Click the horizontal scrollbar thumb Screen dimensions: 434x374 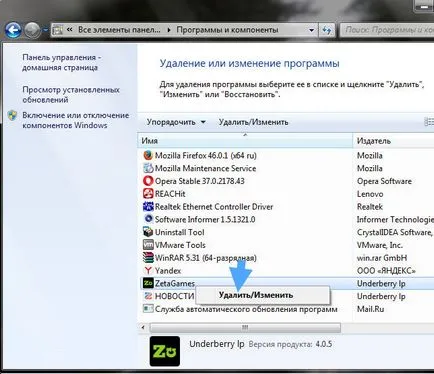click(245, 328)
